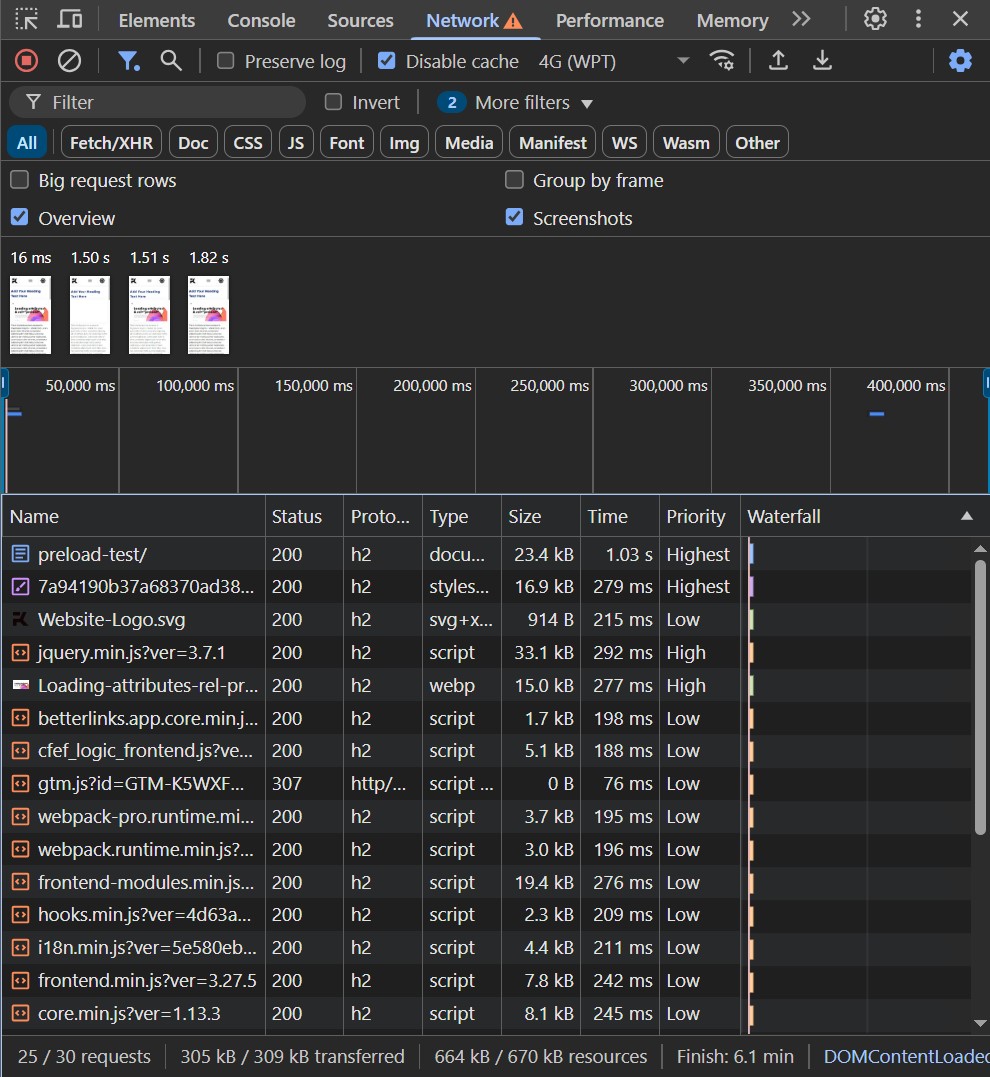
Task: Uncheck Disable cache checkbox
Action: (x=387, y=61)
